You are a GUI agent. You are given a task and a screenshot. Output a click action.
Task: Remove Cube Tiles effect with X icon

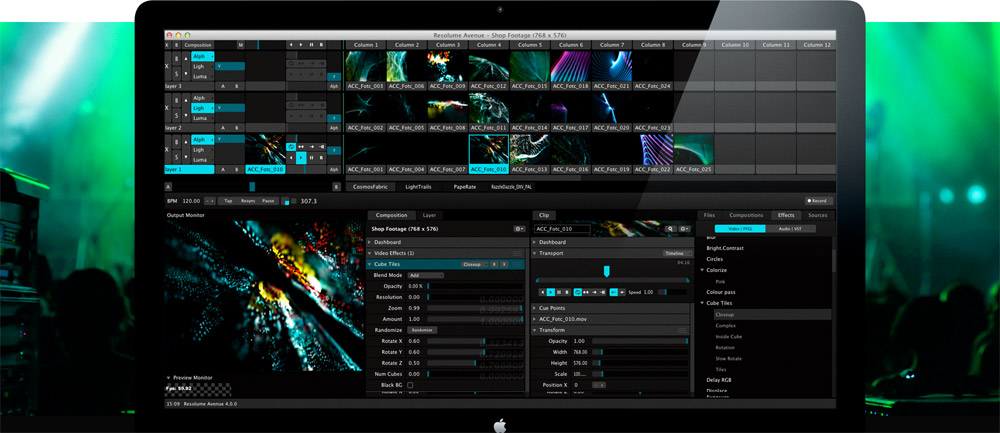505,264
